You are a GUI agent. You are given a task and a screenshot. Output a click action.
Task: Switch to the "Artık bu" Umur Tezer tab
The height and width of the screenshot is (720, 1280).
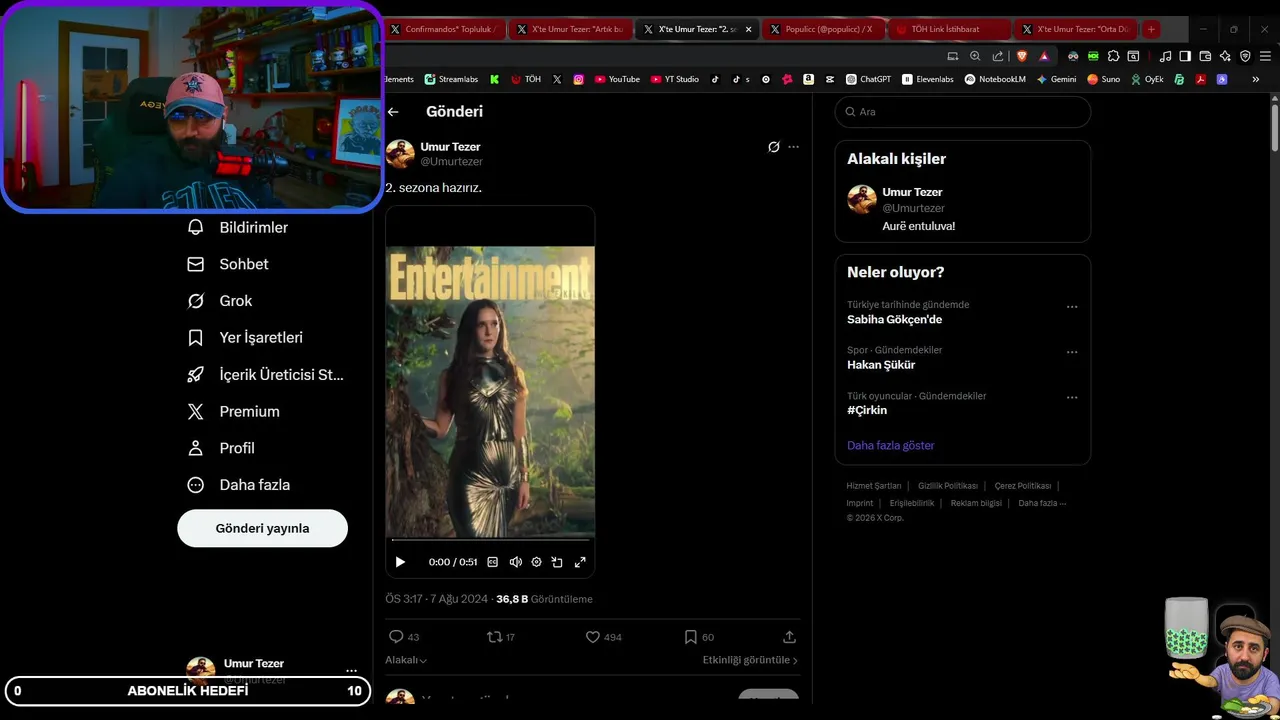pos(571,29)
